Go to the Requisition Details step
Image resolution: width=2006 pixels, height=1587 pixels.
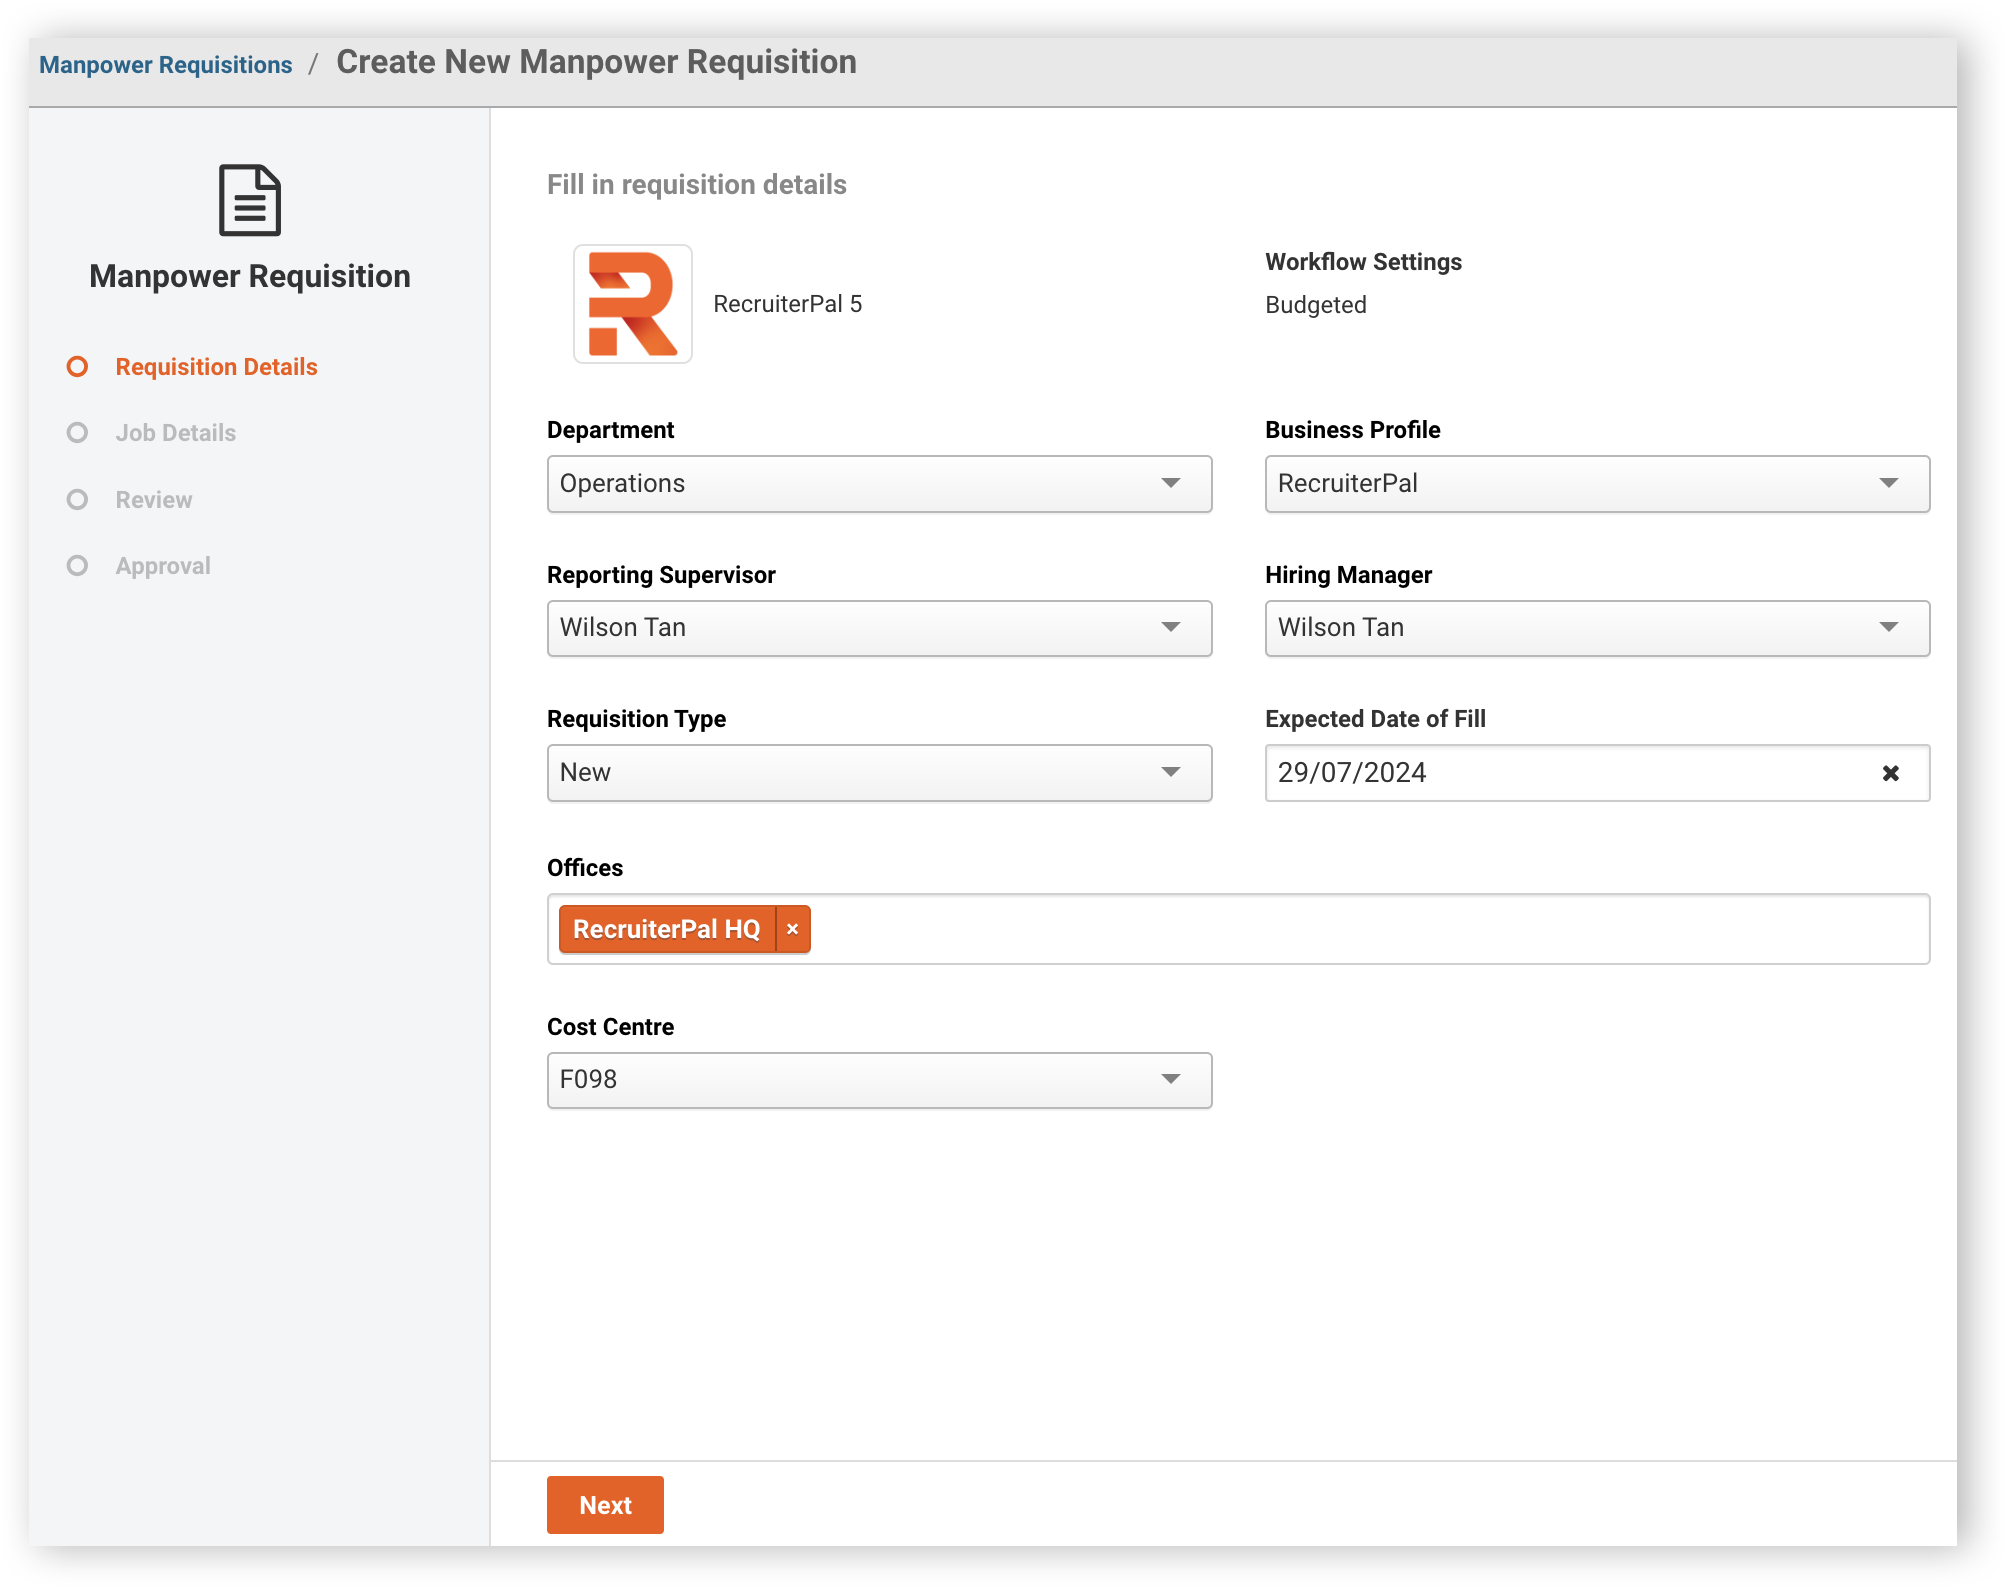click(x=216, y=367)
